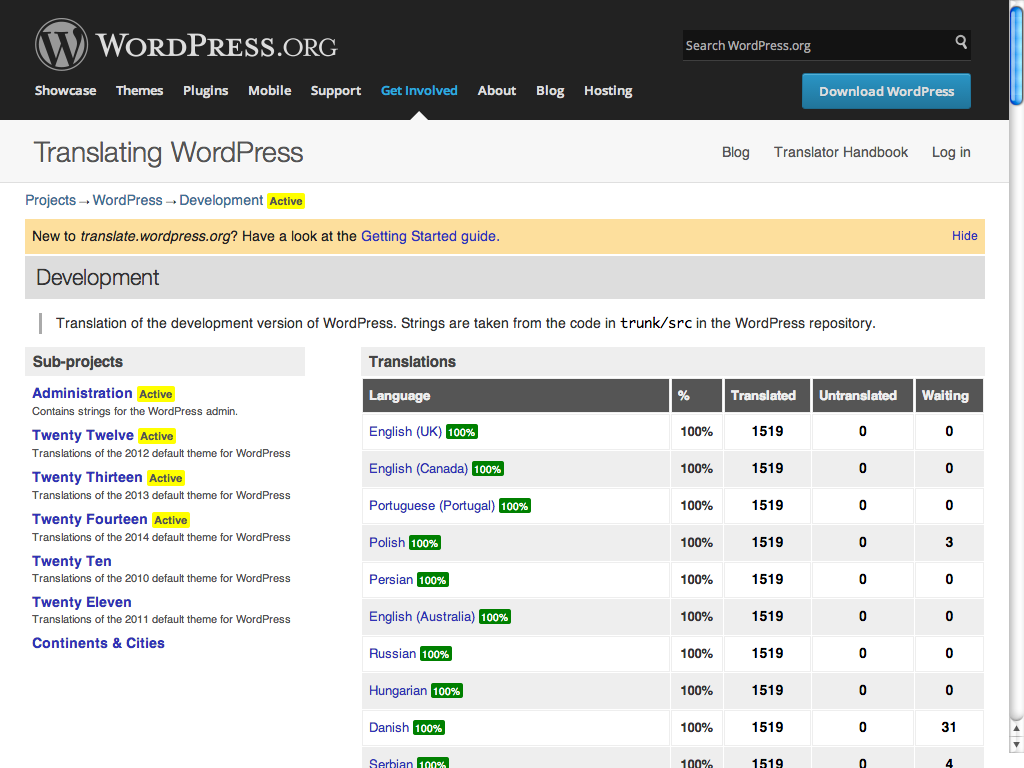Open the English (UK) translation
This screenshot has width=1024, height=768.
click(x=406, y=432)
